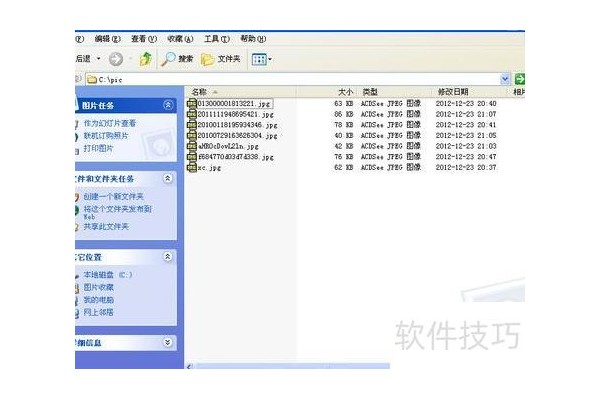Viewport: 600px width, 400px height.
Task: Click date 2012-12-23 21:07
Action: pyautogui.click(x=466, y=114)
